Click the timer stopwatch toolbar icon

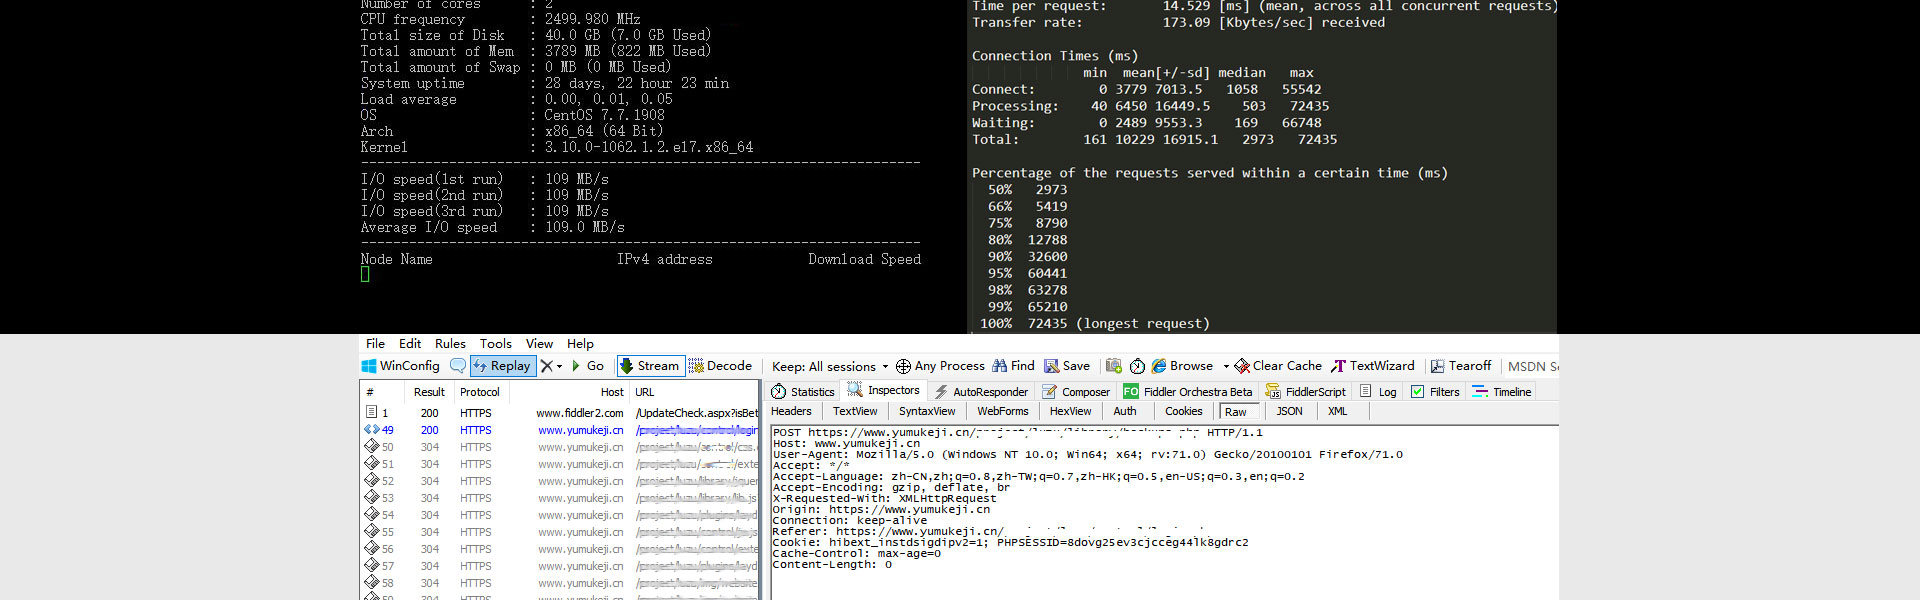[x=1137, y=366]
